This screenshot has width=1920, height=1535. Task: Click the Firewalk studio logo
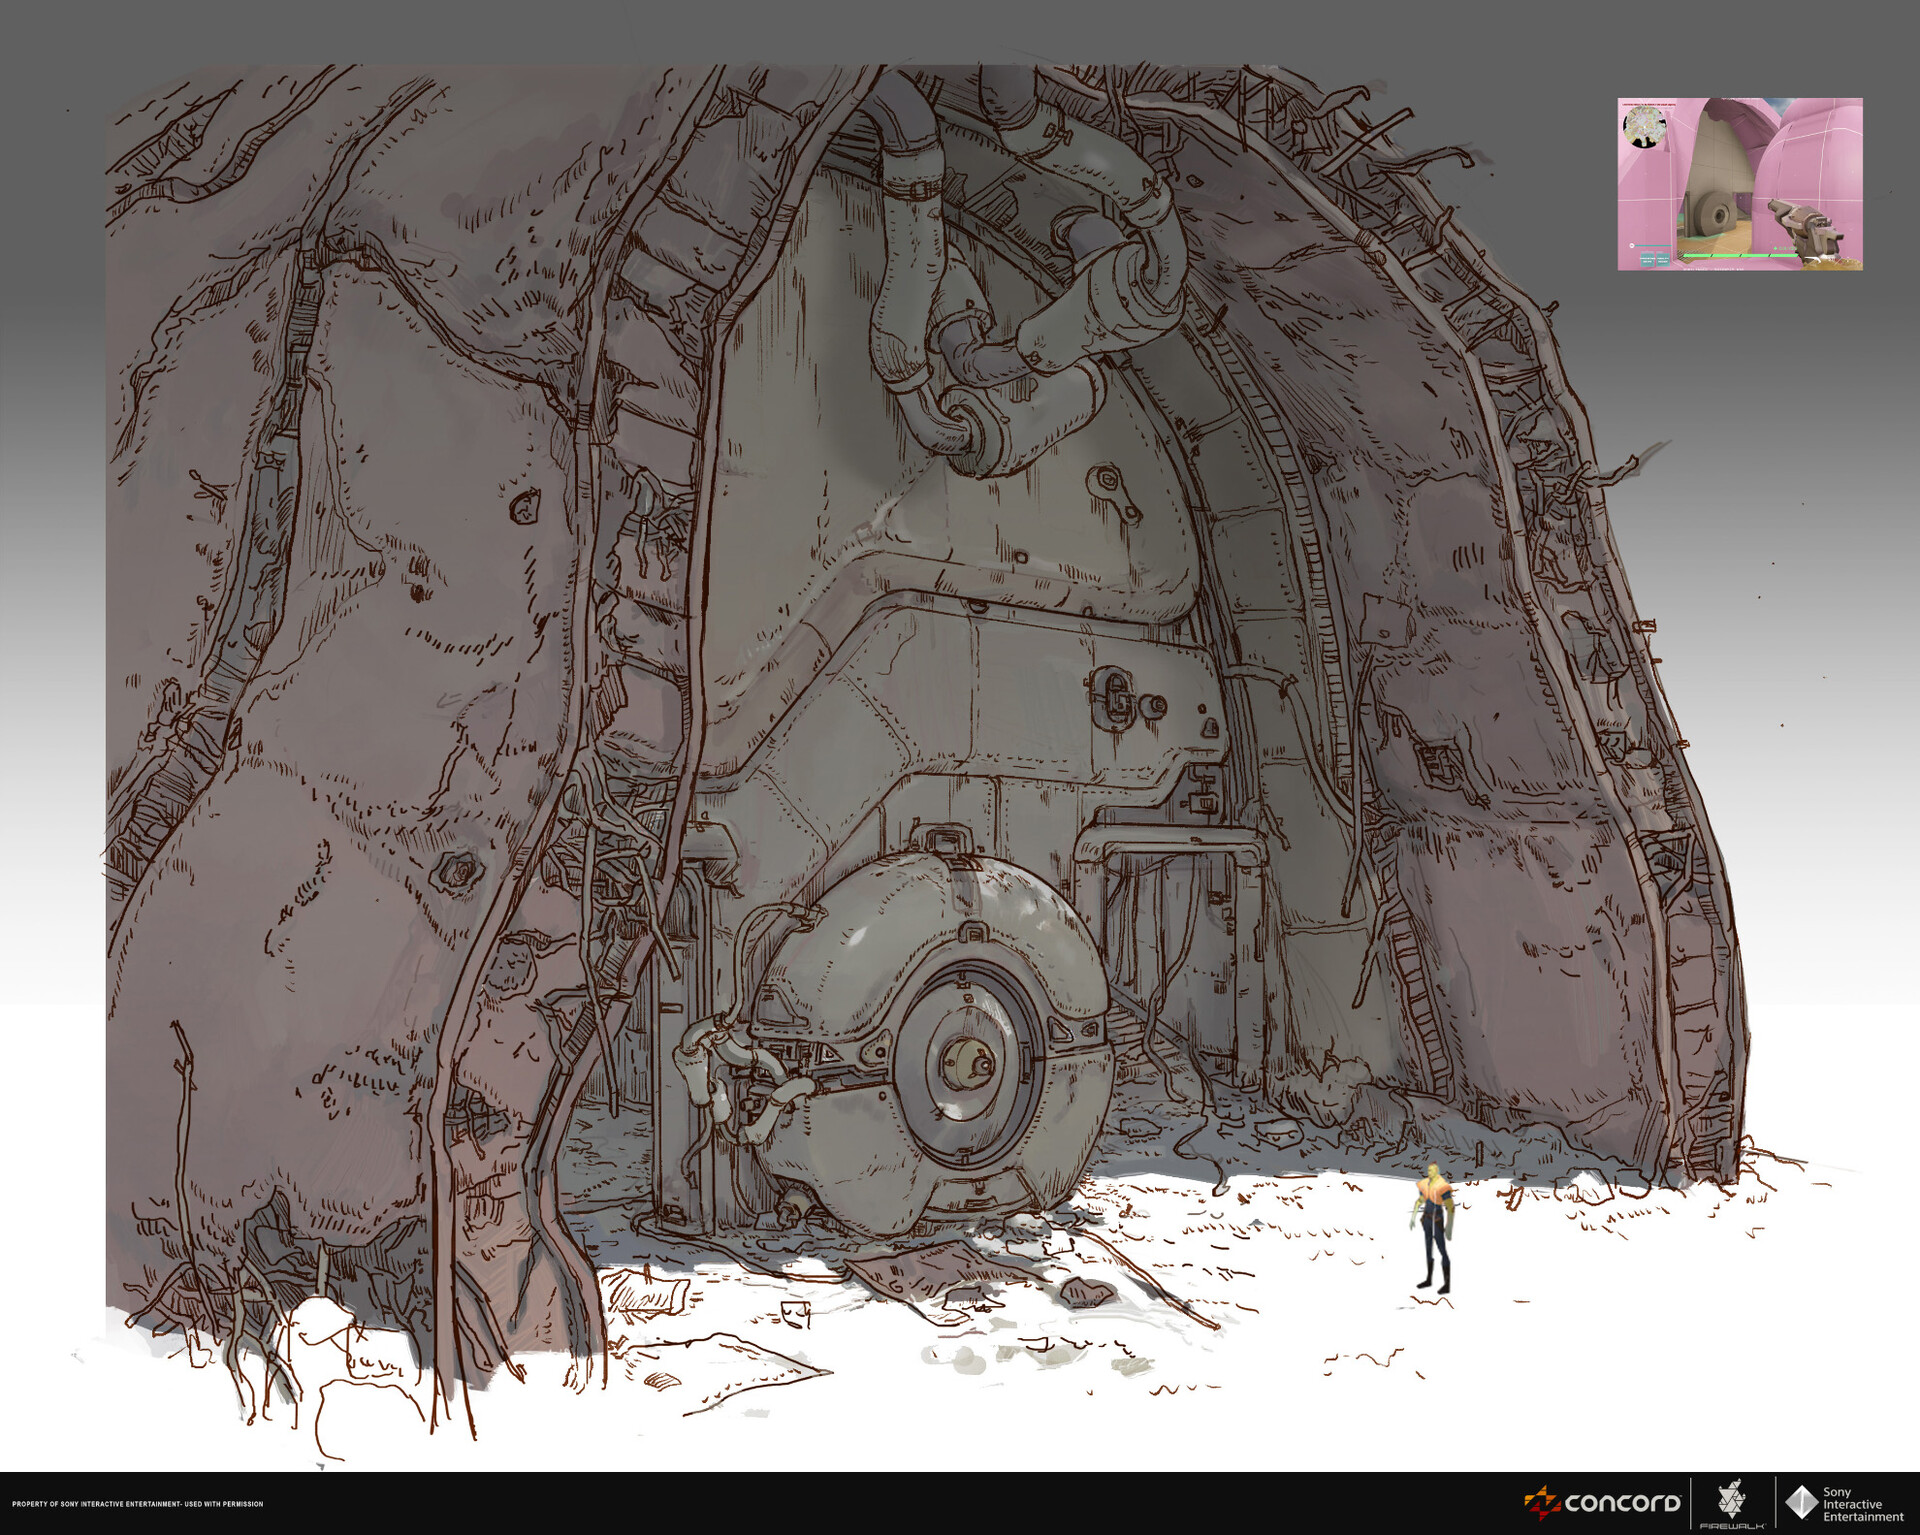pyautogui.click(x=1732, y=1504)
